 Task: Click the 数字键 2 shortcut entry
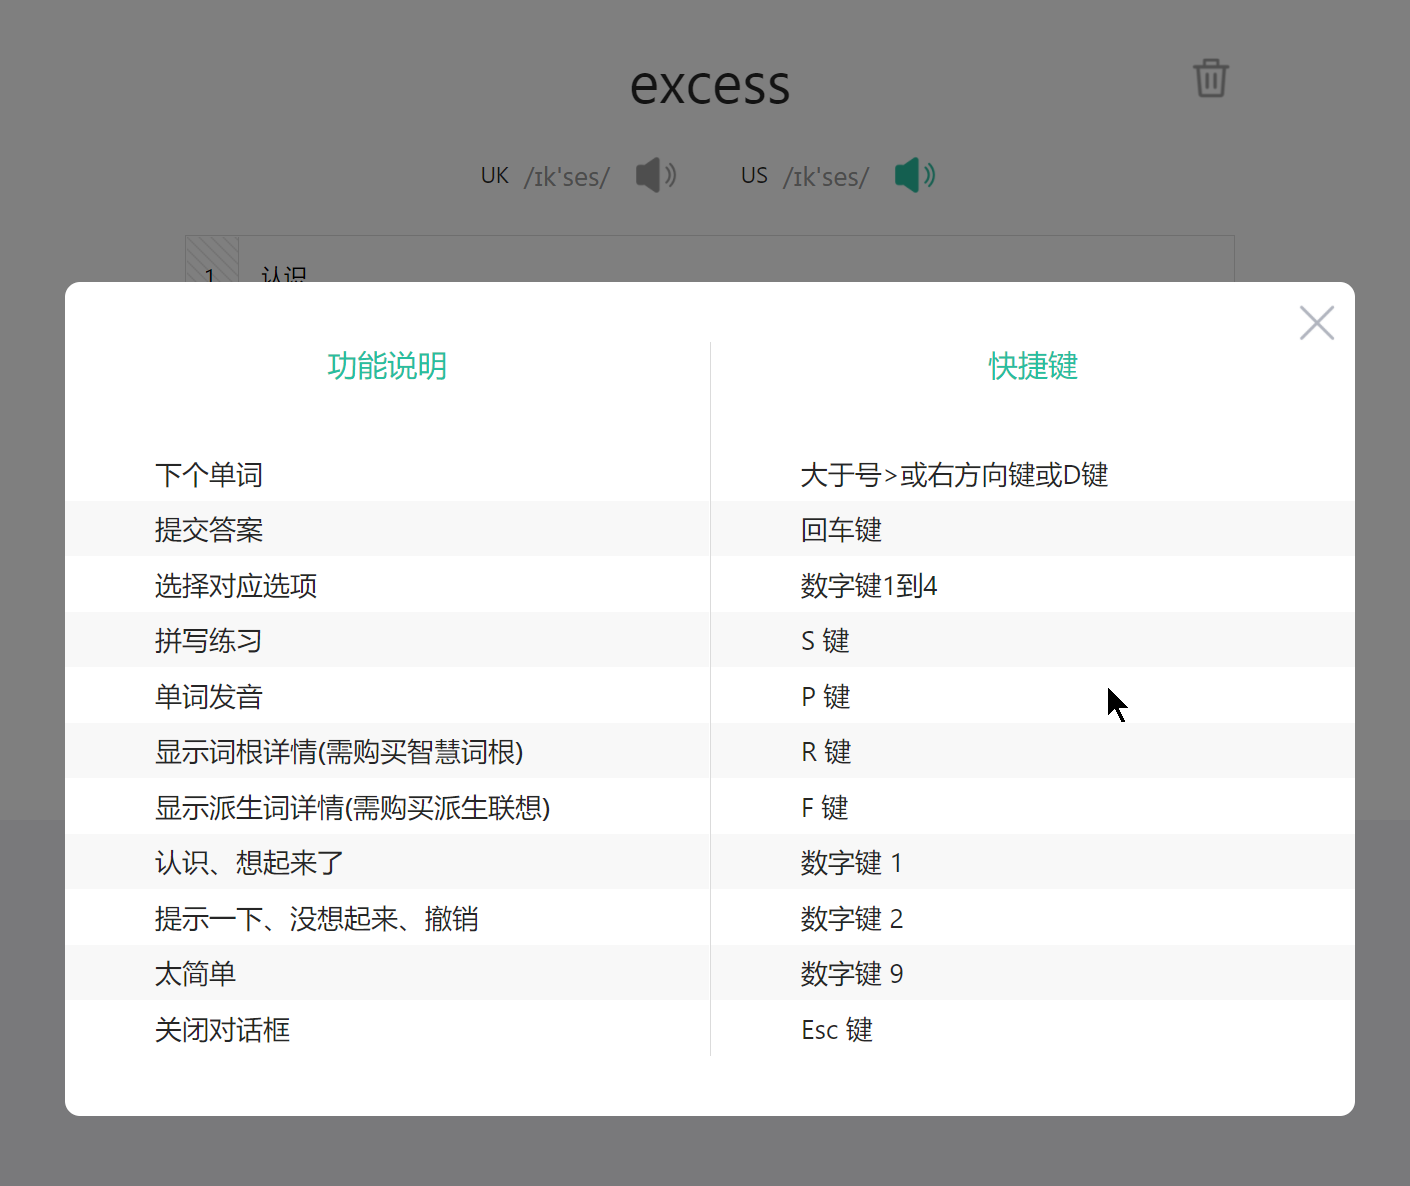pos(852,919)
